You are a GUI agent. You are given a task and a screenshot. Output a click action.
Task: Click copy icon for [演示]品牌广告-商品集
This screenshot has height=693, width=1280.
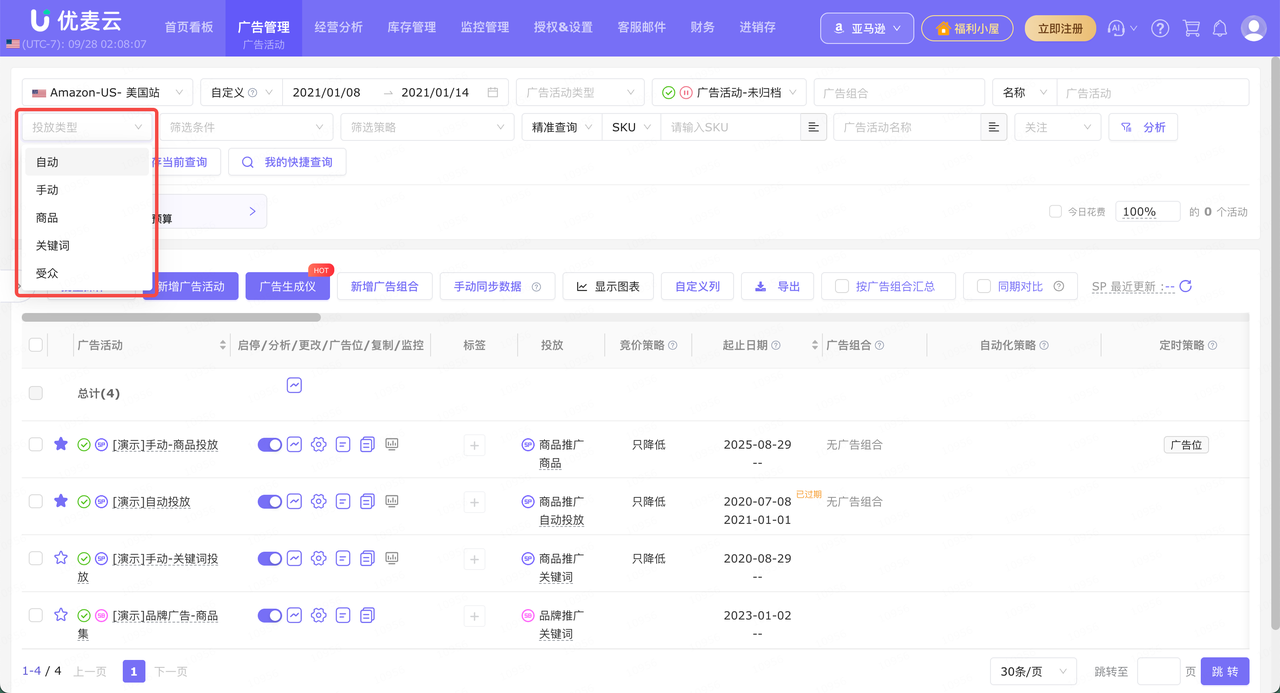367,615
